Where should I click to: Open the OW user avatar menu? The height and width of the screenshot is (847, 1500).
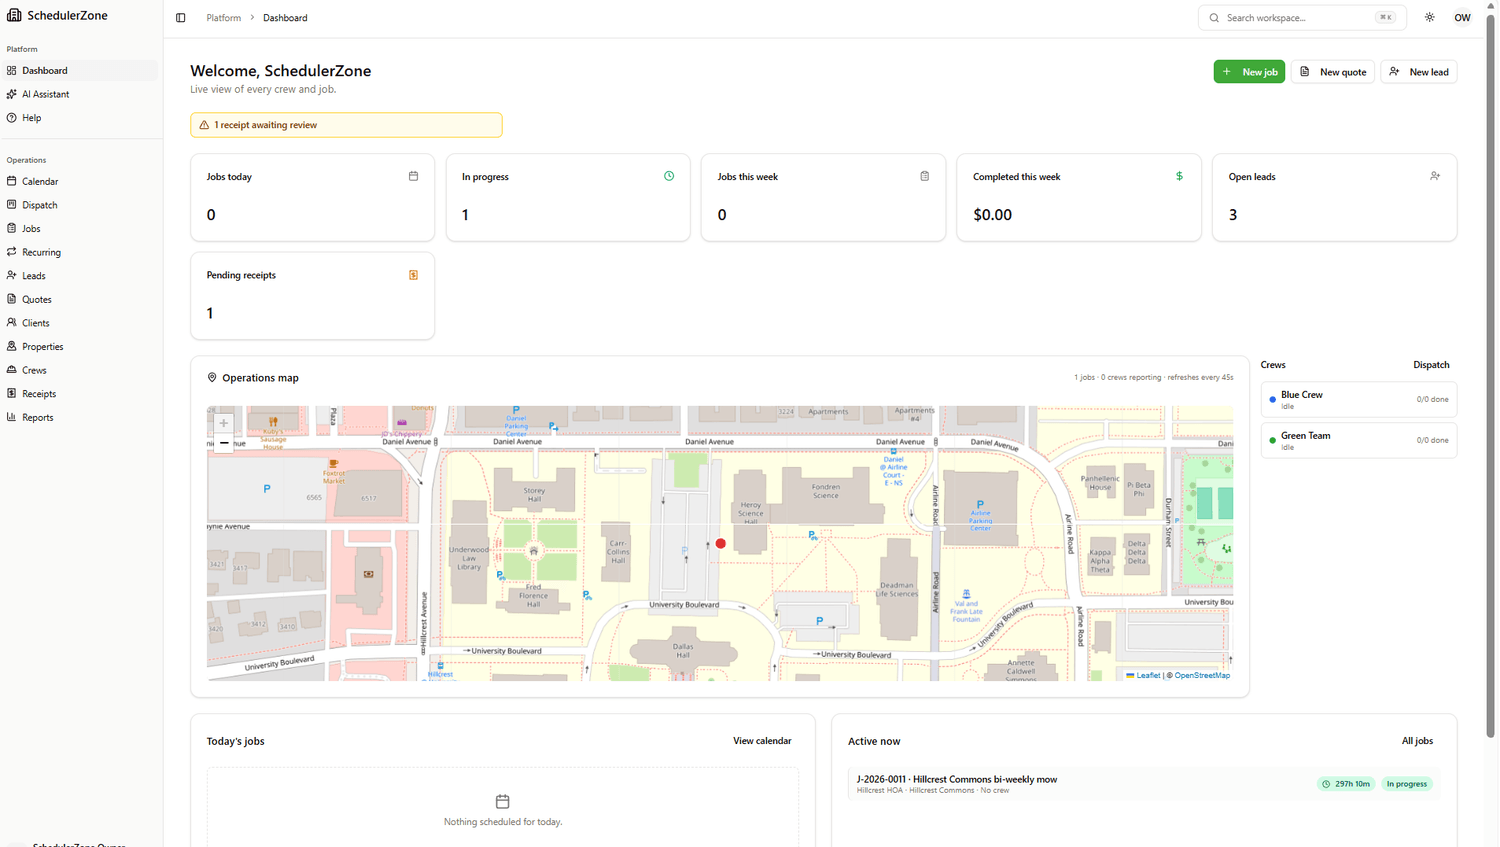[1462, 18]
